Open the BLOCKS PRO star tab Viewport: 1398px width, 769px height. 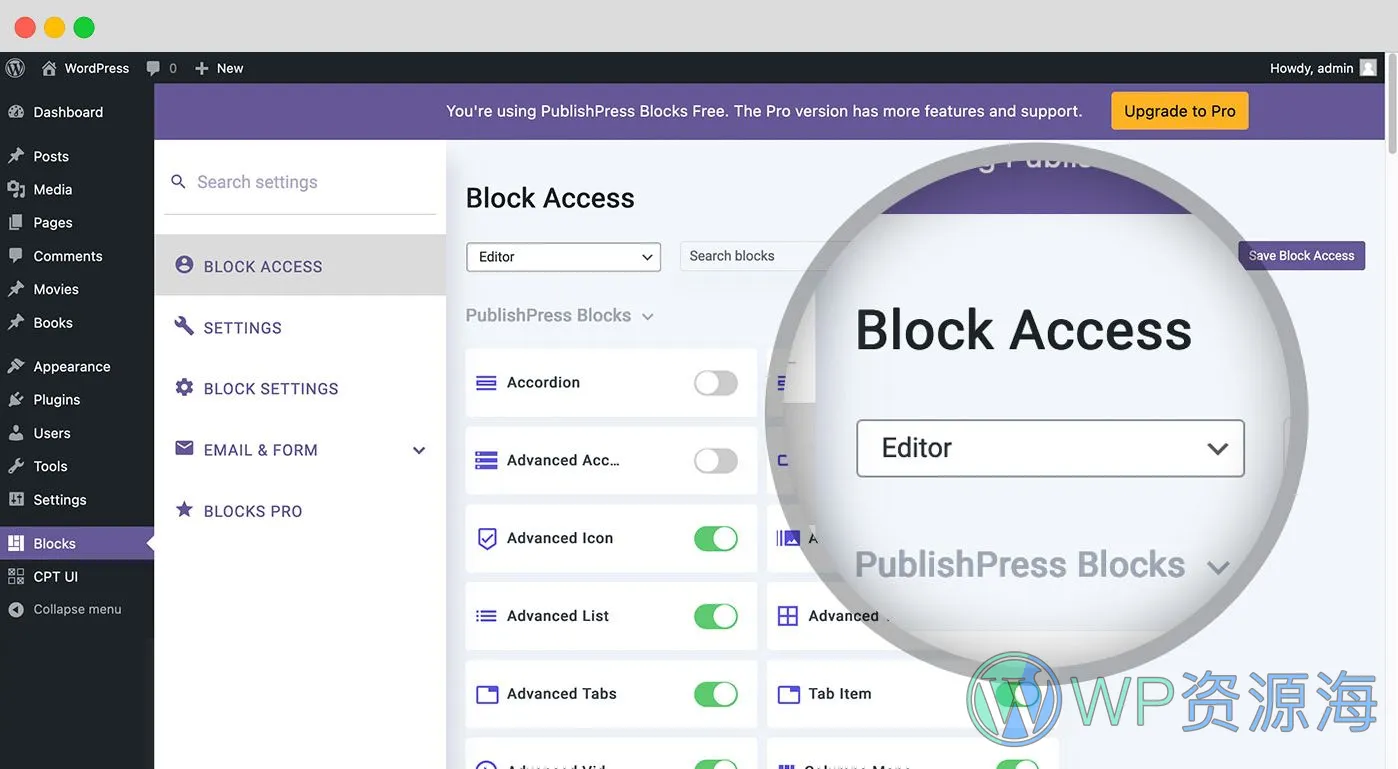(300, 511)
